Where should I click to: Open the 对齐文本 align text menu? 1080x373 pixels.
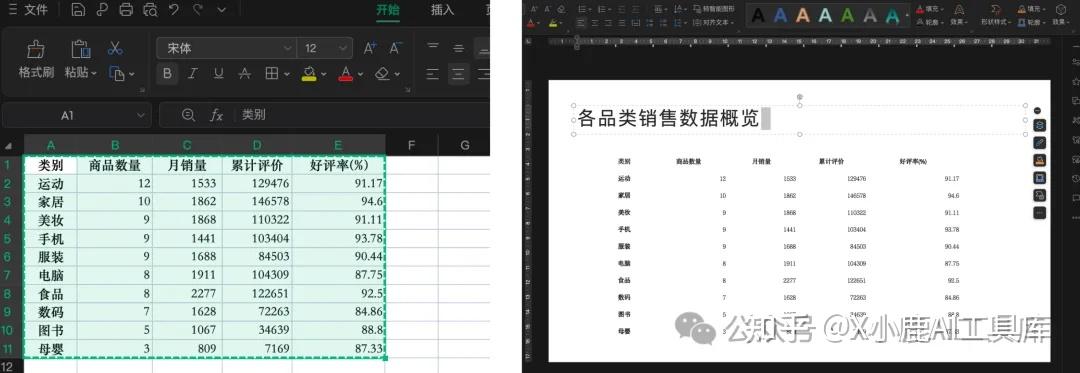coord(714,23)
